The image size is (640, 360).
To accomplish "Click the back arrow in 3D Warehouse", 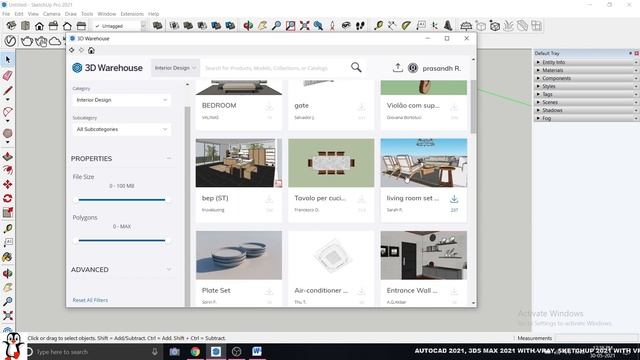I will [72, 50].
